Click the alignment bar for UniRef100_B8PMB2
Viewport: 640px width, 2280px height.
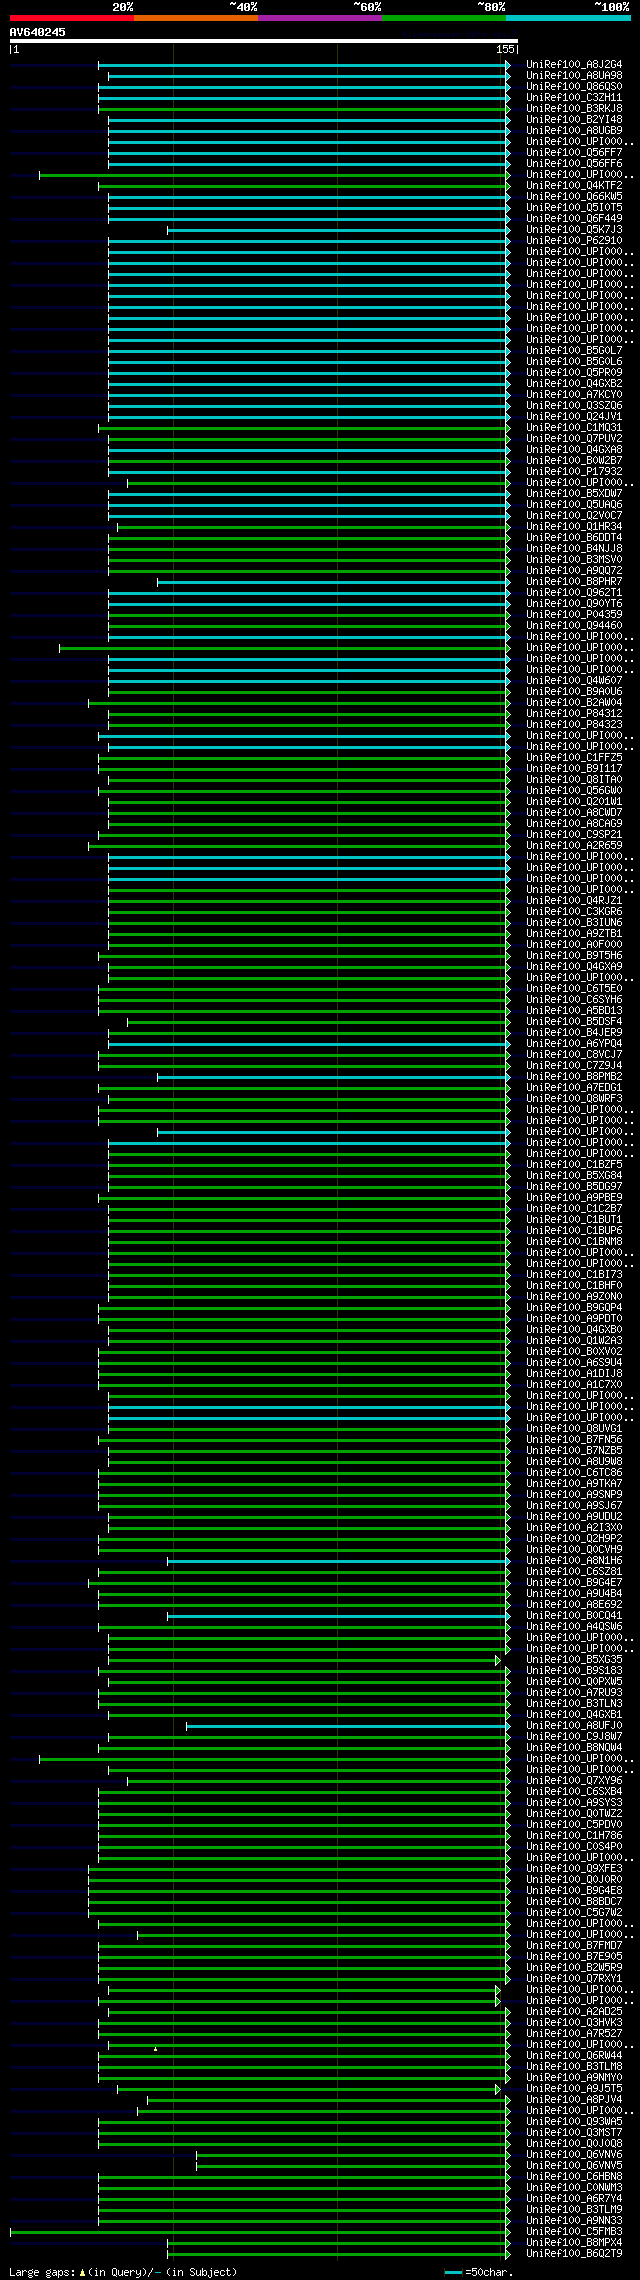pos(333,1077)
